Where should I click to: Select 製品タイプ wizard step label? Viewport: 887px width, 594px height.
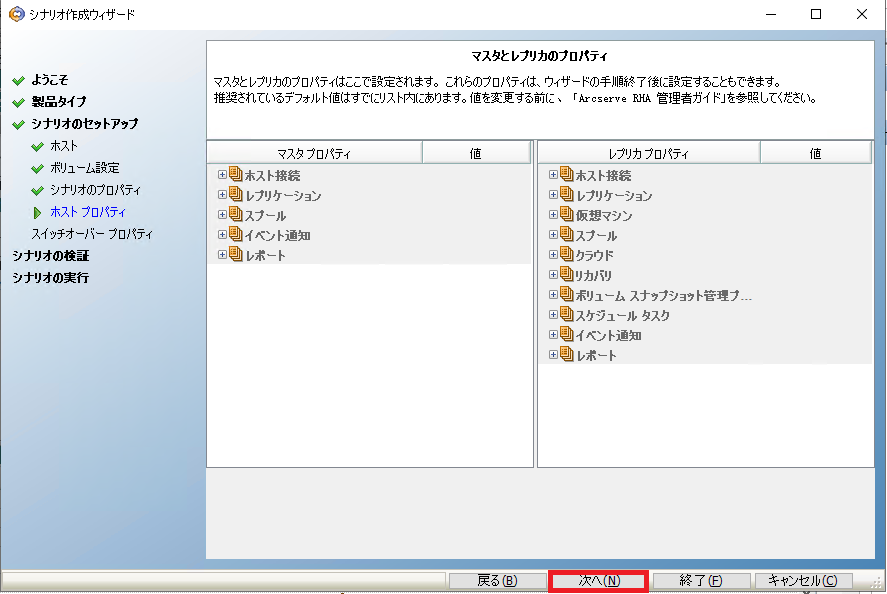pyautogui.click(x=59, y=102)
